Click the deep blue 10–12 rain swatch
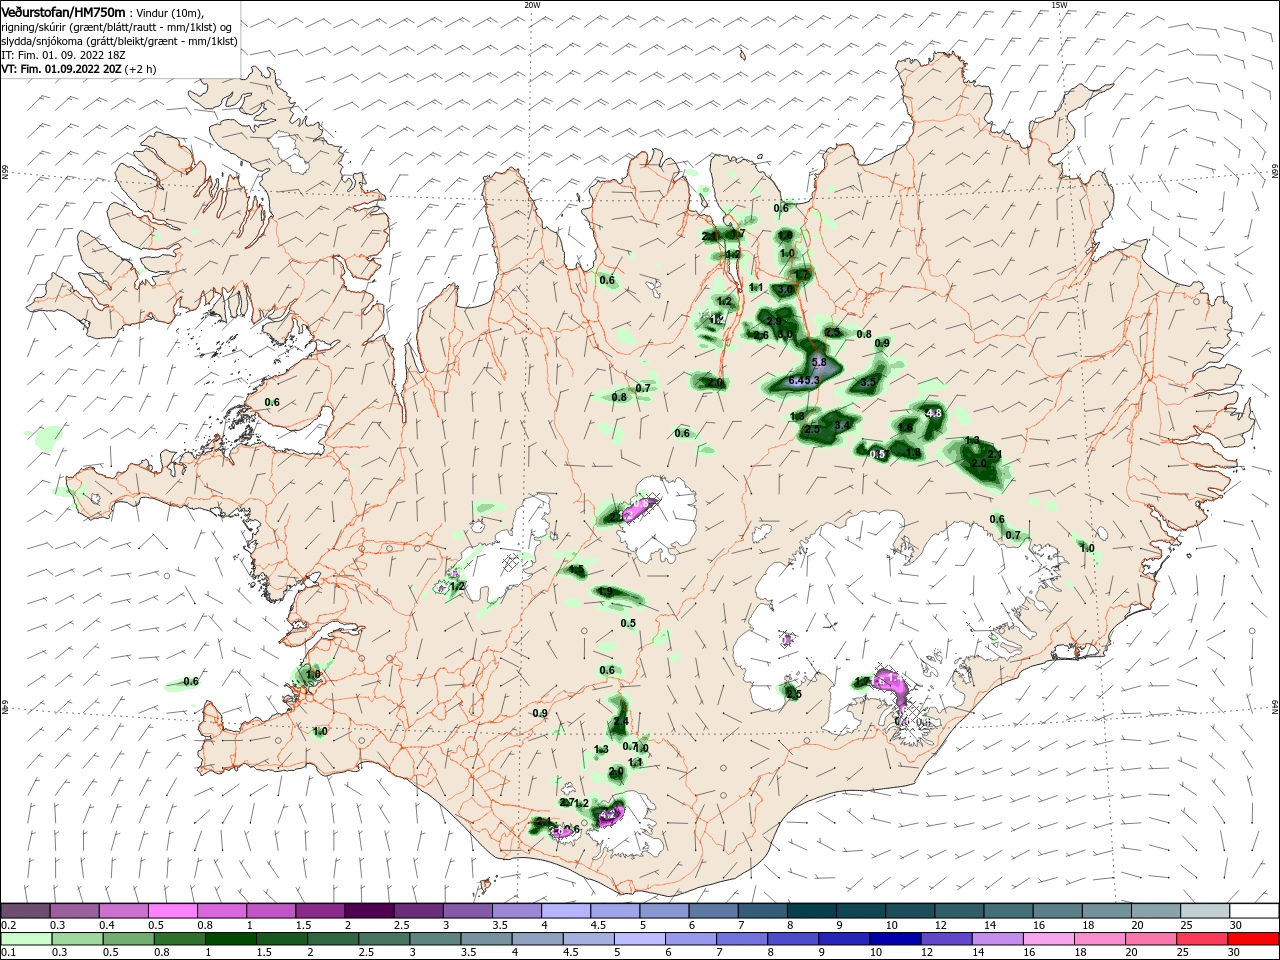The height and width of the screenshot is (960, 1280). tap(895, 939)
